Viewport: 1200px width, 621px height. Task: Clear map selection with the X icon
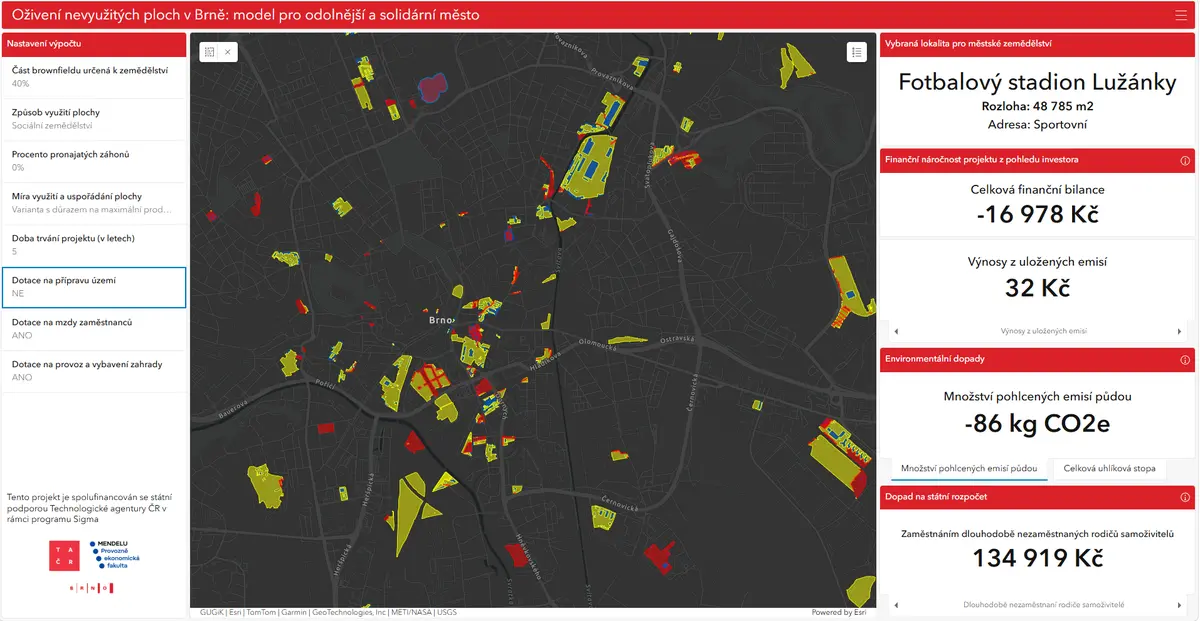point(228,52)
